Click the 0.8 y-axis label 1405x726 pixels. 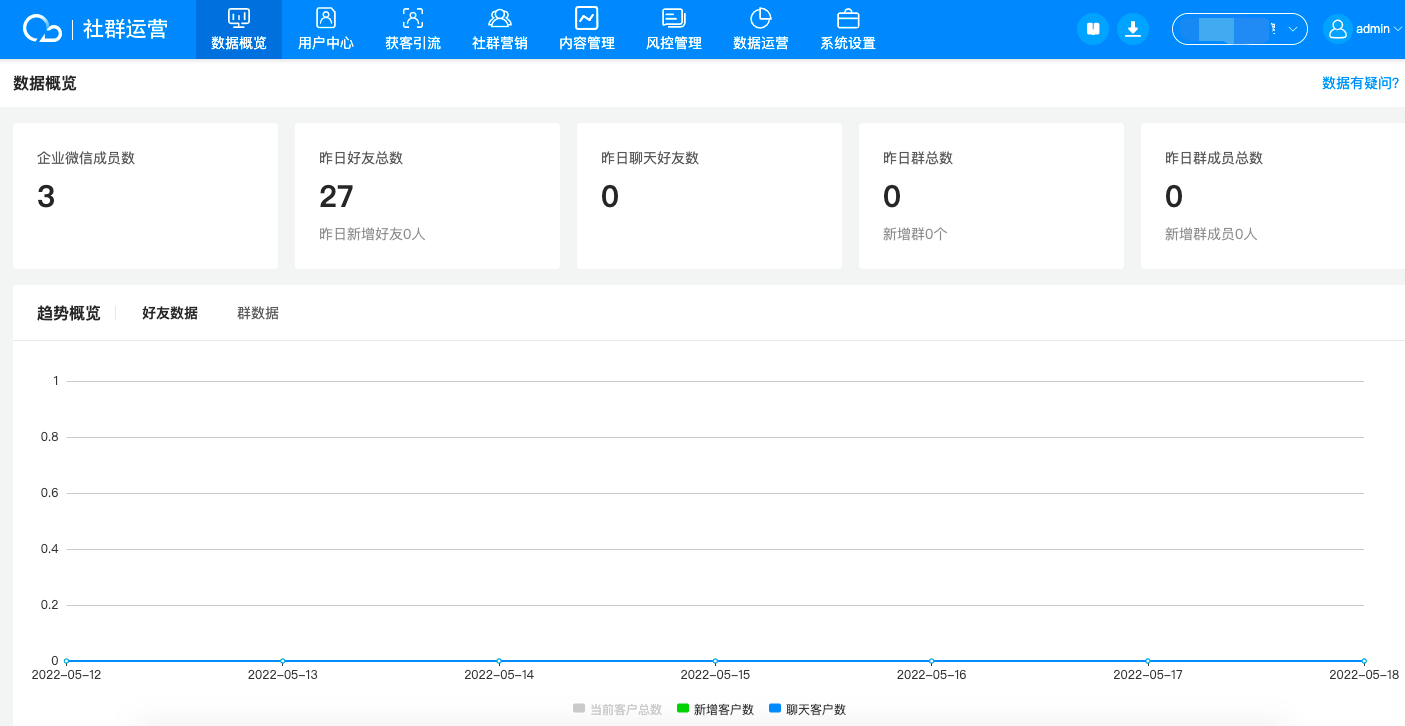tap(49, 437)
